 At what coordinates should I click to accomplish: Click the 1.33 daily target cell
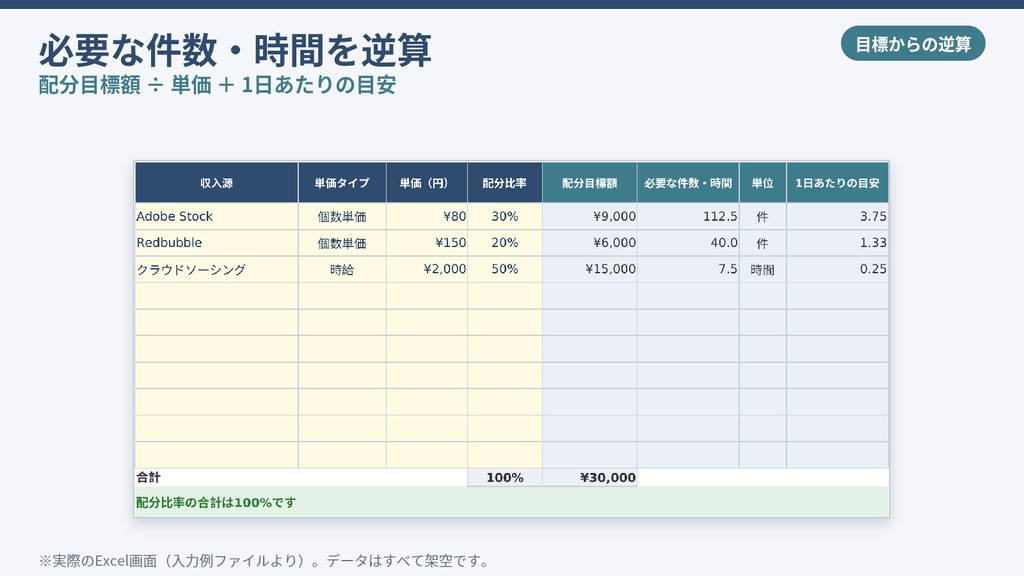[837, 243]
